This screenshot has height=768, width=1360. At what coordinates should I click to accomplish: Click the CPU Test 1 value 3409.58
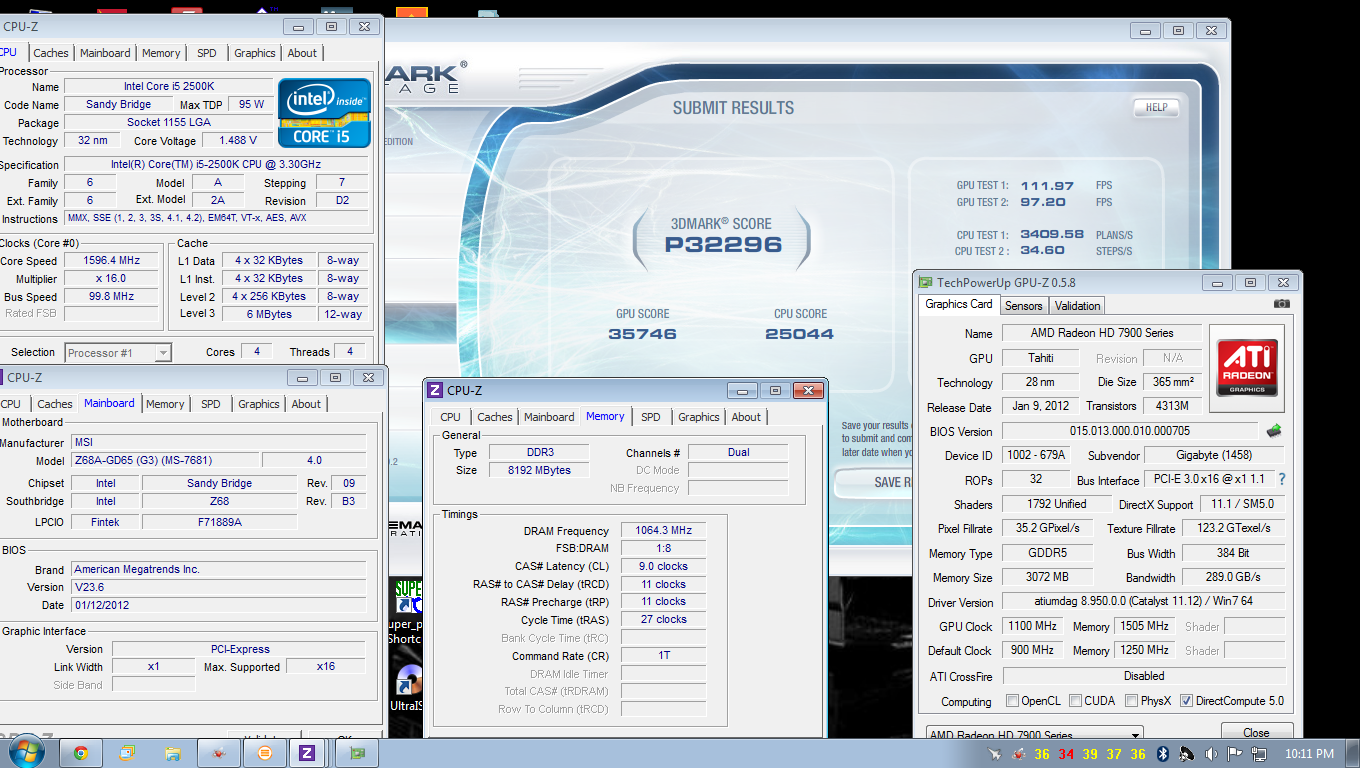click(x=1052, y=235)
